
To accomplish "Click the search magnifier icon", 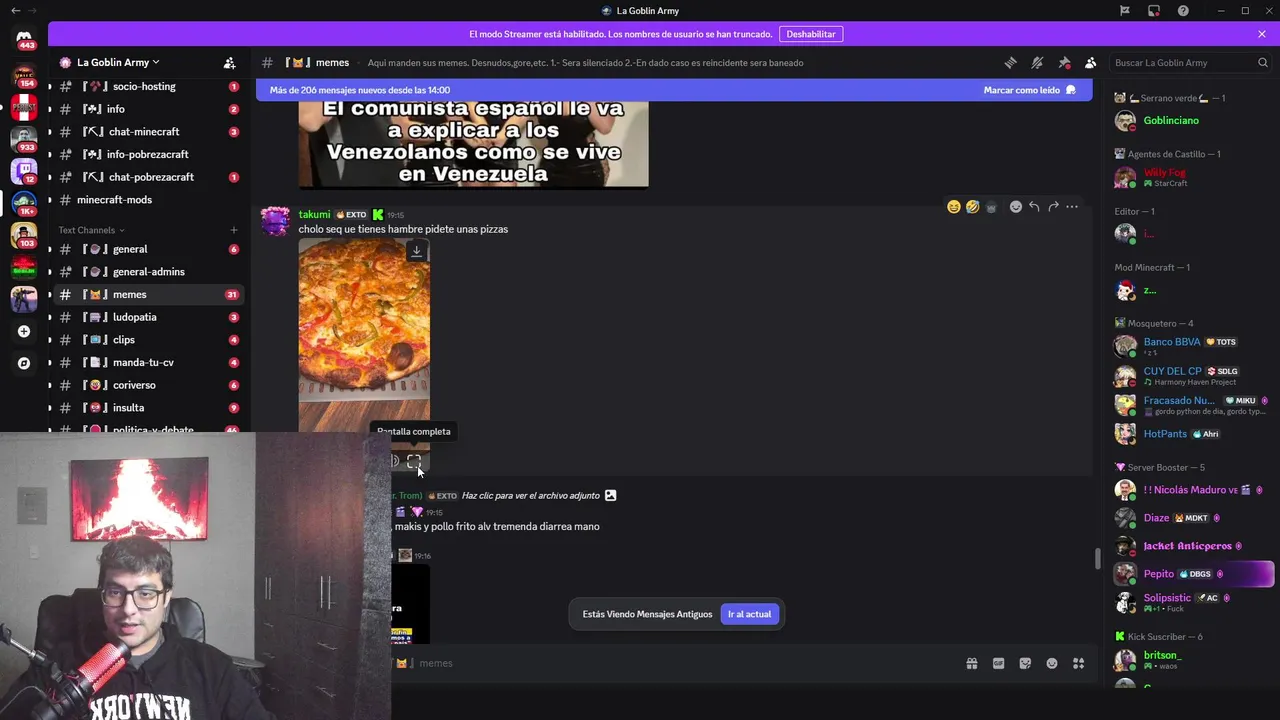I will click(1262, 62).
